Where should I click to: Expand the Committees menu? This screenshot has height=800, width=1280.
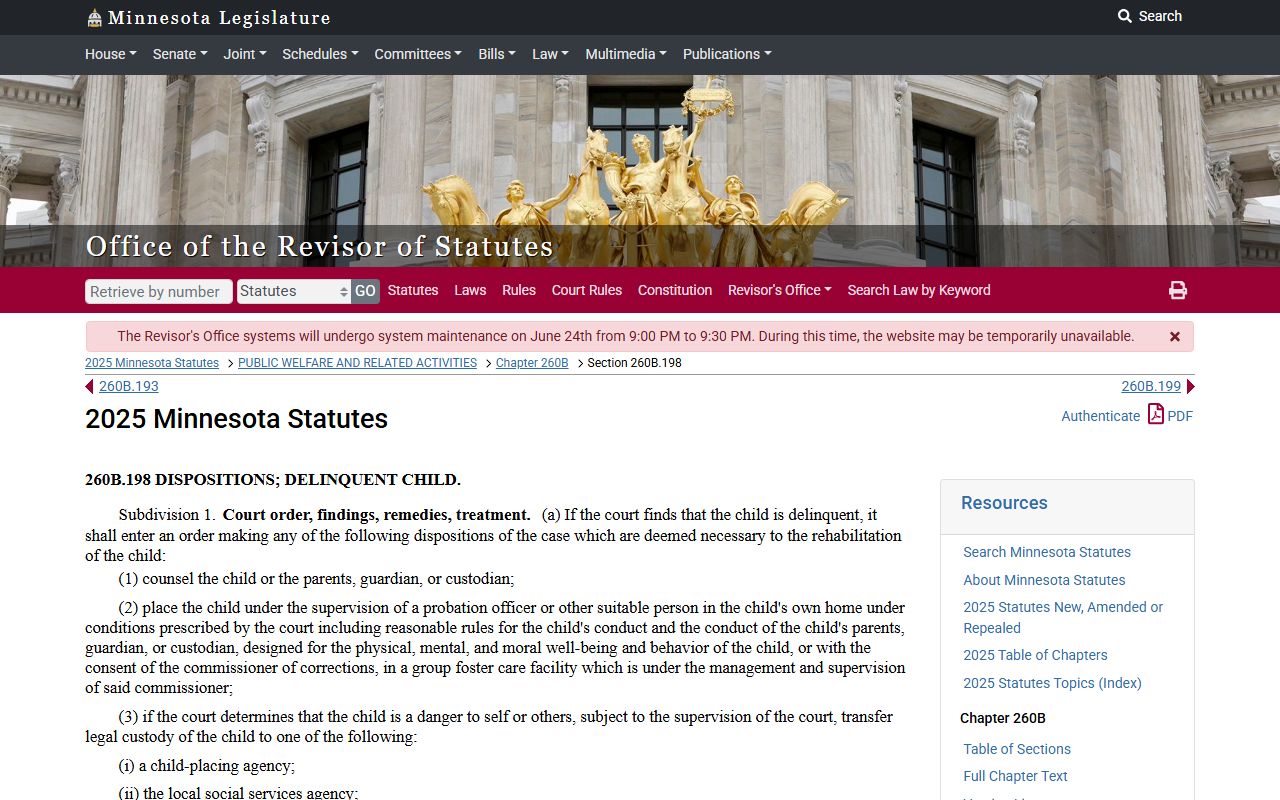point(418,54)
